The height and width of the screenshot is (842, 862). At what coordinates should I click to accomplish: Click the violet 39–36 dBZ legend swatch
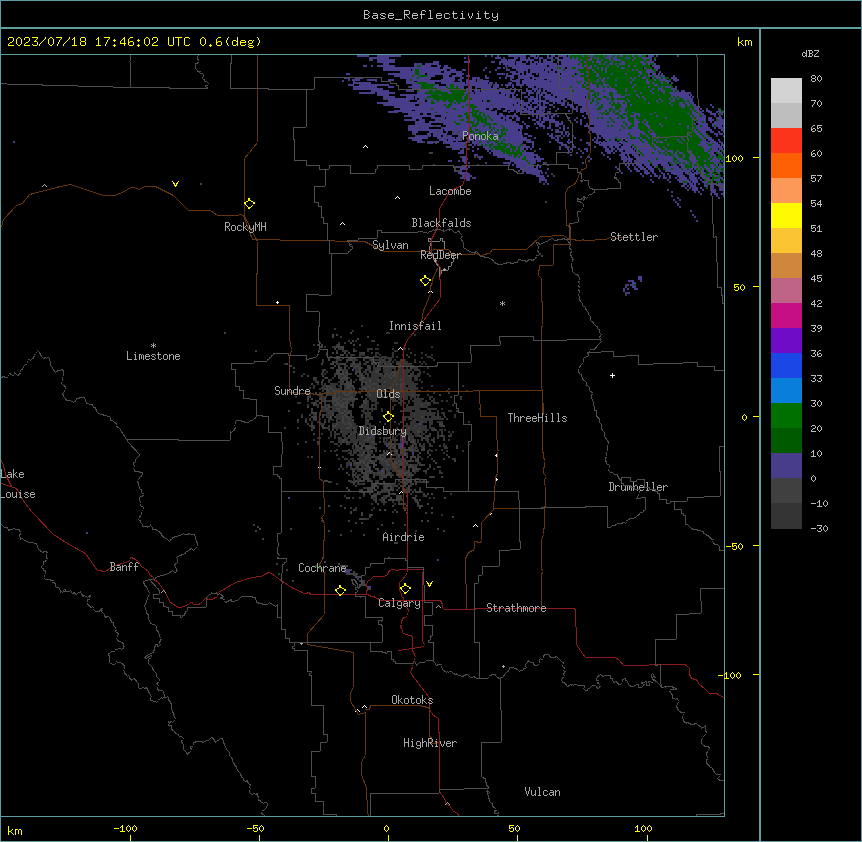[x=786, y=341]
